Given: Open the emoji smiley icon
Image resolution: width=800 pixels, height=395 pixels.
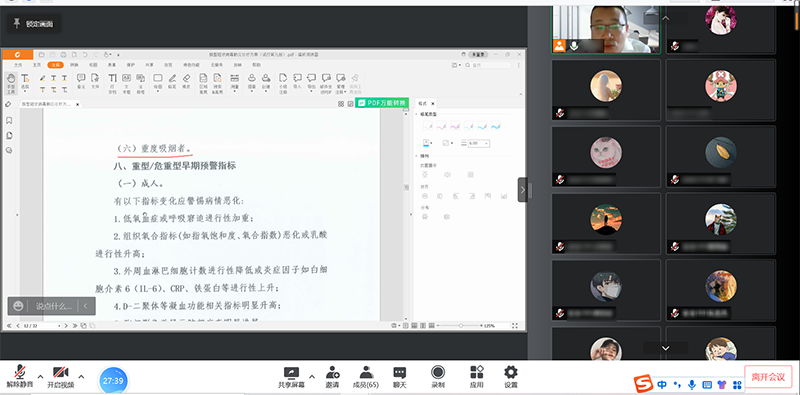Looking at the screenshot, I should tap(18, 306).
